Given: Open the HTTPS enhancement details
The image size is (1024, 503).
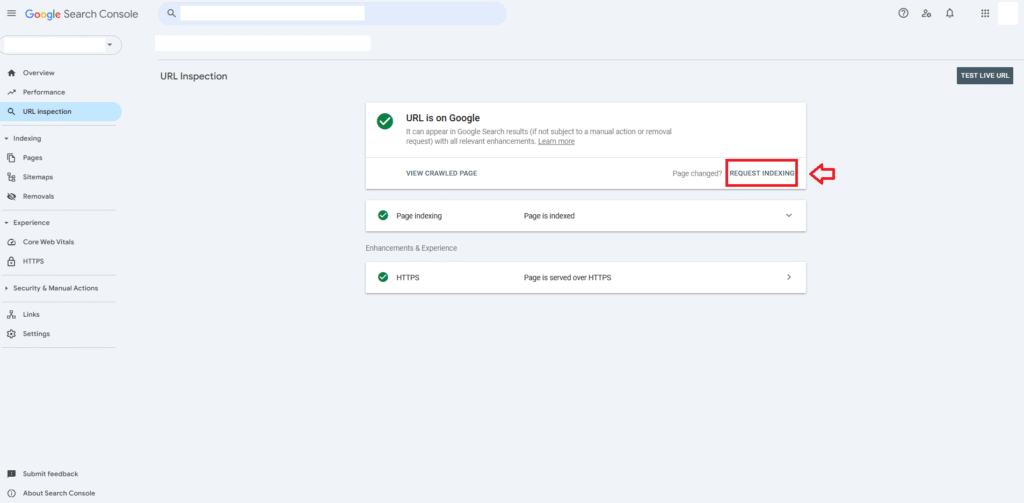Looking at the screenshot, I should (788, 277).
